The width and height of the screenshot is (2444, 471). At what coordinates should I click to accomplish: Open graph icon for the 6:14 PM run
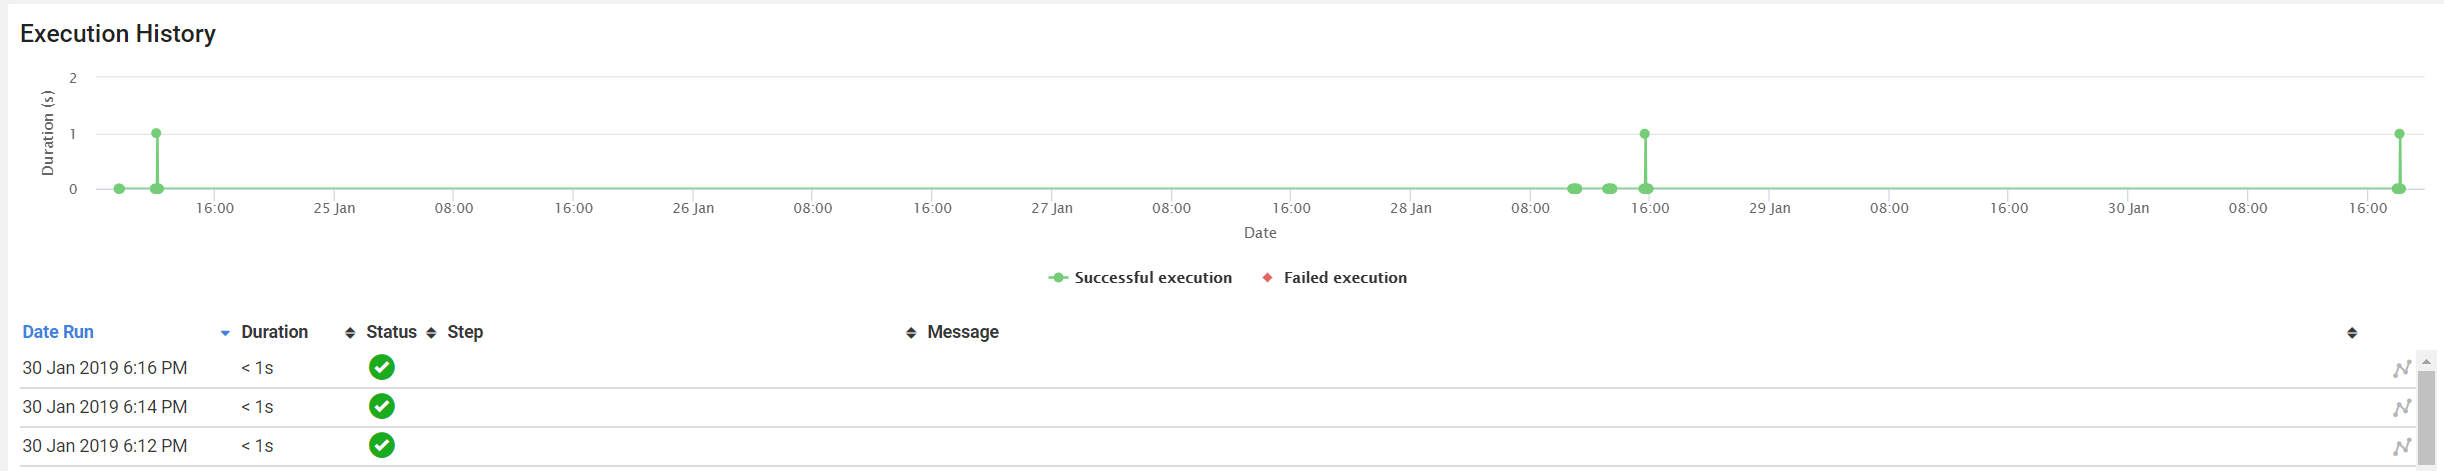click(x=2401, y=408)
